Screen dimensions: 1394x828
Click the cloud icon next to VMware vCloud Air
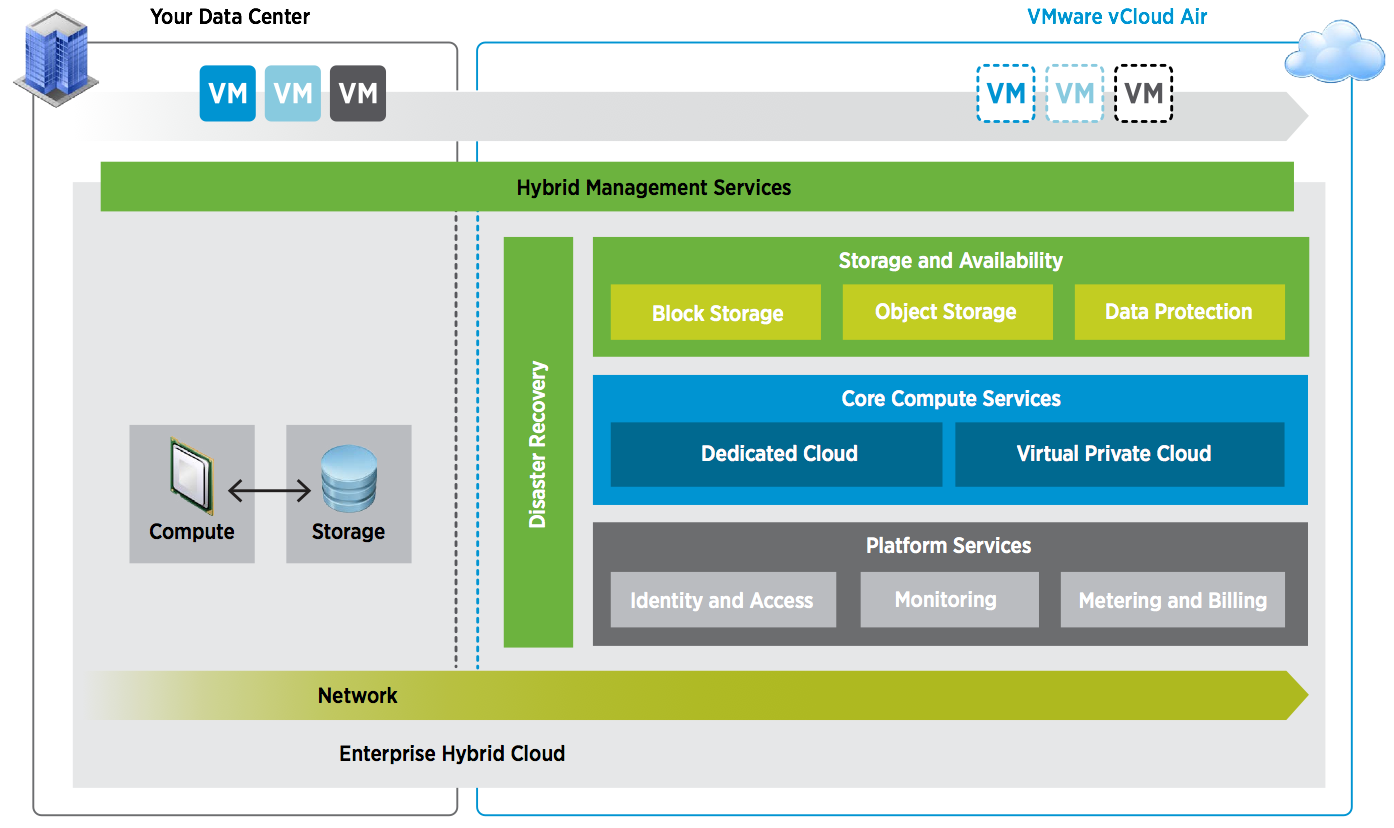coord(1335,50)
